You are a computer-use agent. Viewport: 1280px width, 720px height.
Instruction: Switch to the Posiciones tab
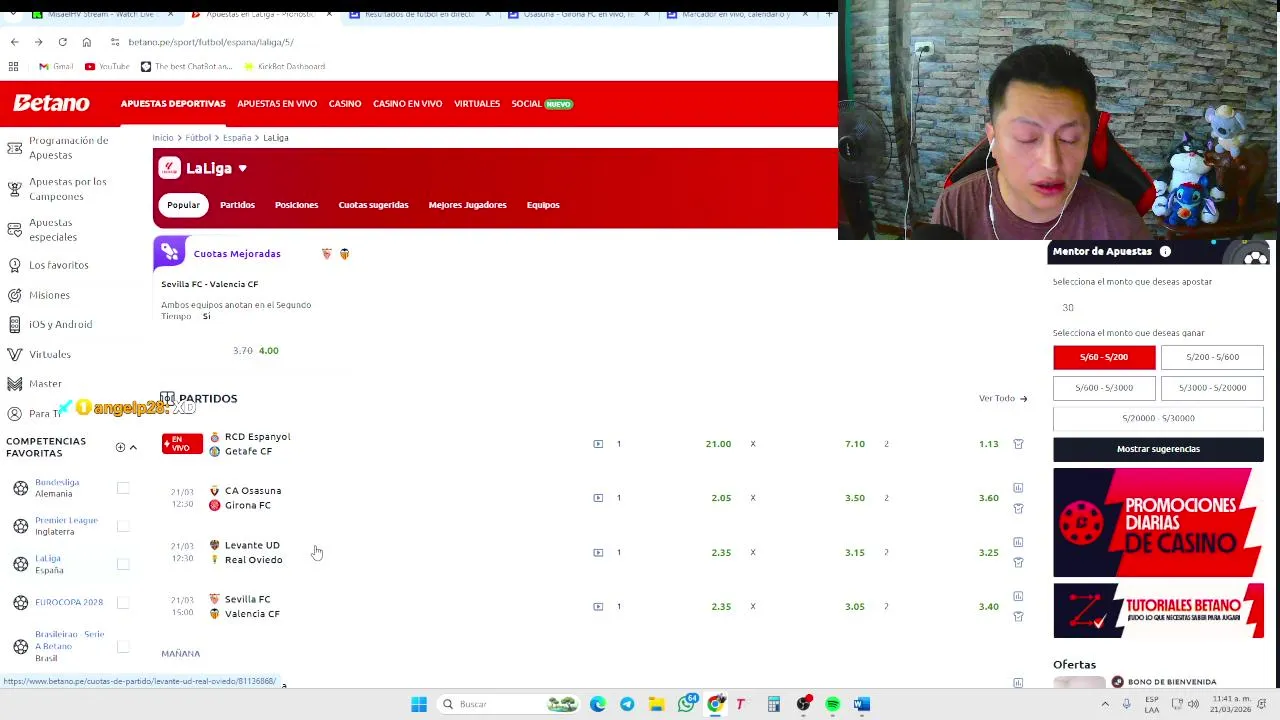[296, 205]
